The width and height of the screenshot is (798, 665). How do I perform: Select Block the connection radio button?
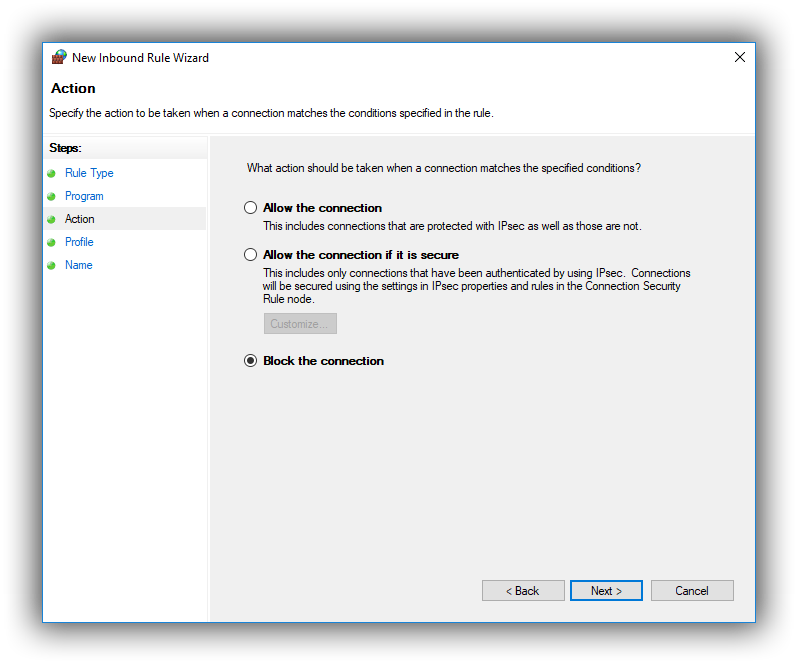point(250,361)
